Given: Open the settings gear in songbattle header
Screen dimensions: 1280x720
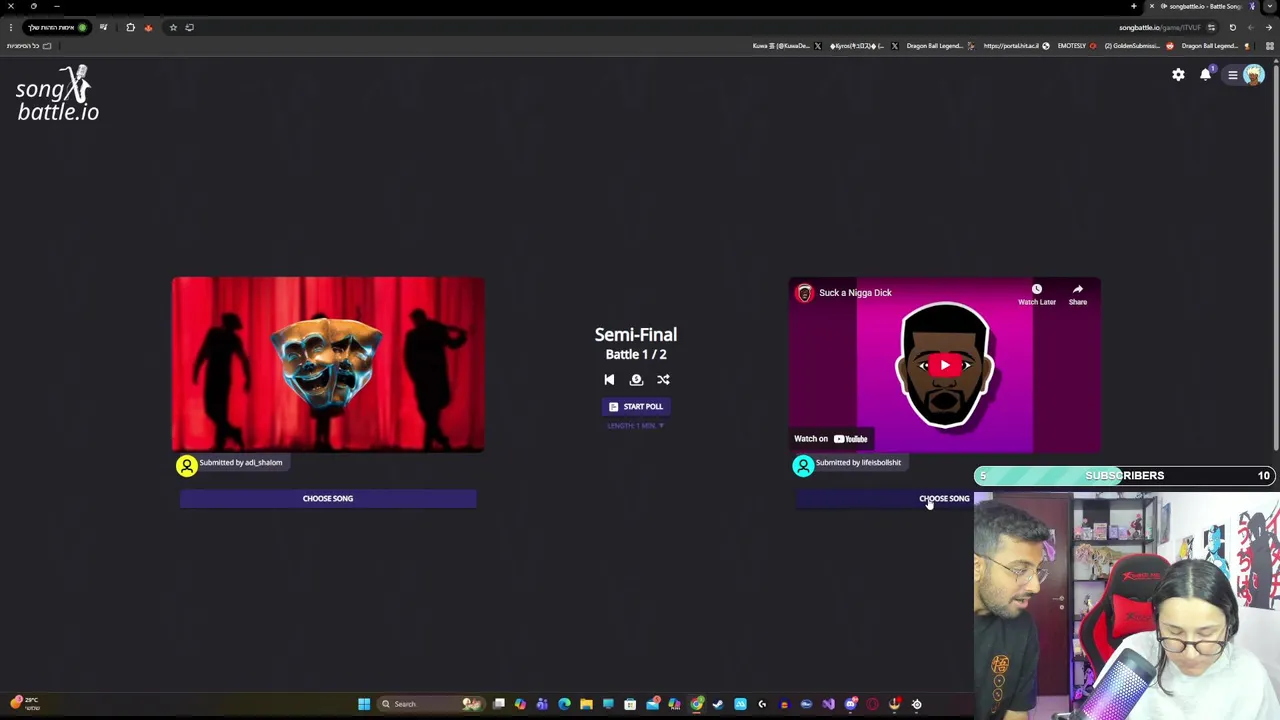Looking at the screenshot, I should tap(1178, 75).
